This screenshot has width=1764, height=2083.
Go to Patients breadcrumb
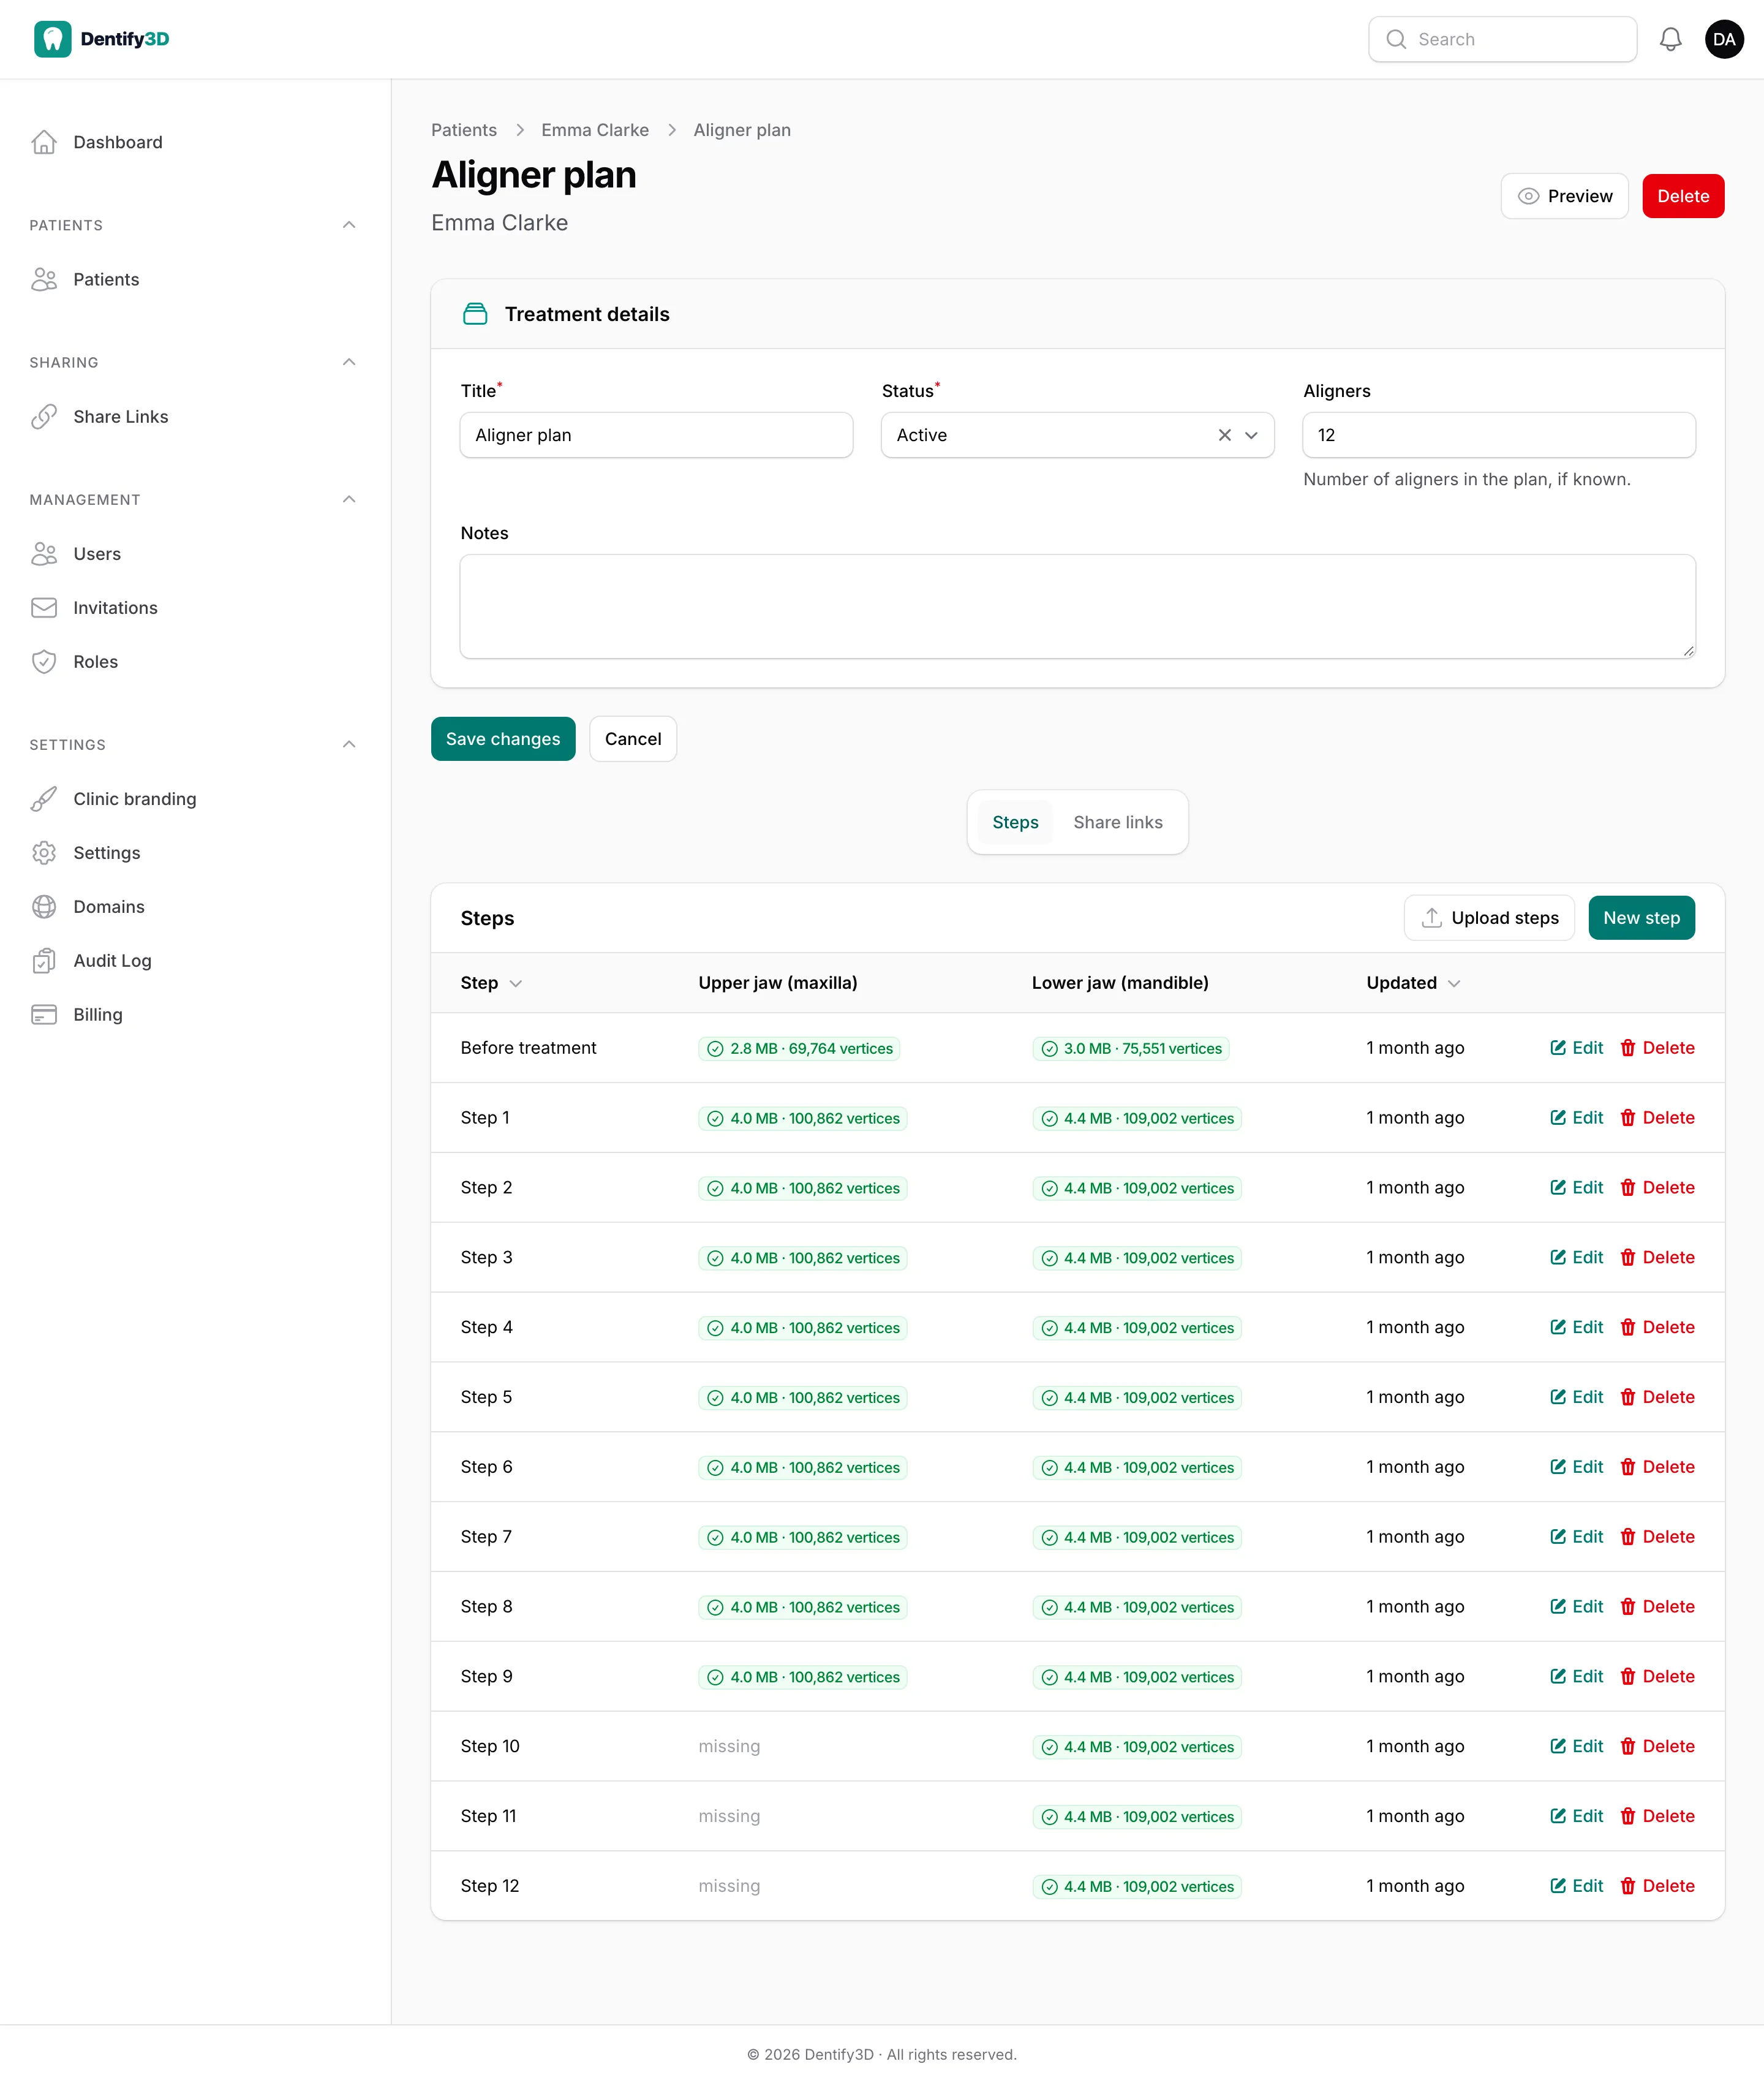[x=464, y=130]
